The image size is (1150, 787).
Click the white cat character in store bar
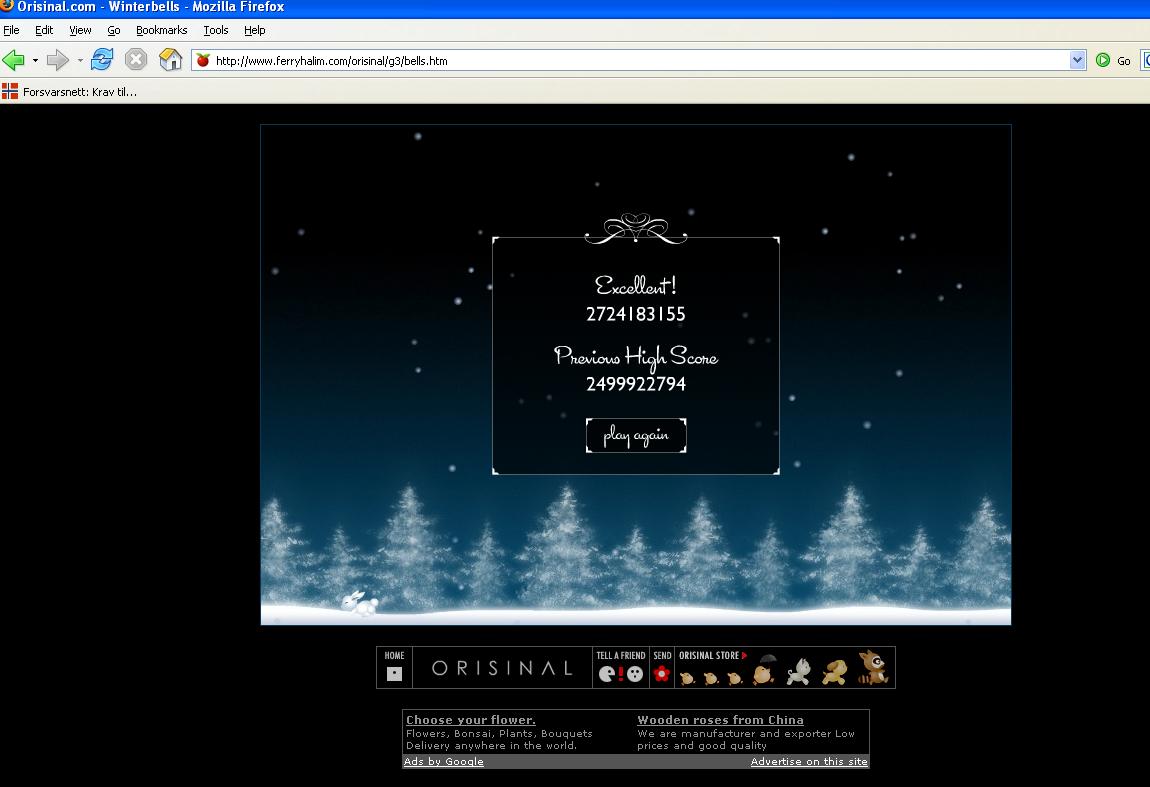pyautogui.click(x=799, y=671)
